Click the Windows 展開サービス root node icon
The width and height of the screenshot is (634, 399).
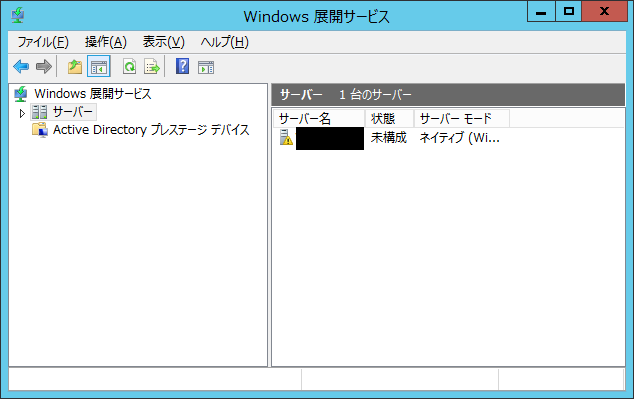(21, 94)
